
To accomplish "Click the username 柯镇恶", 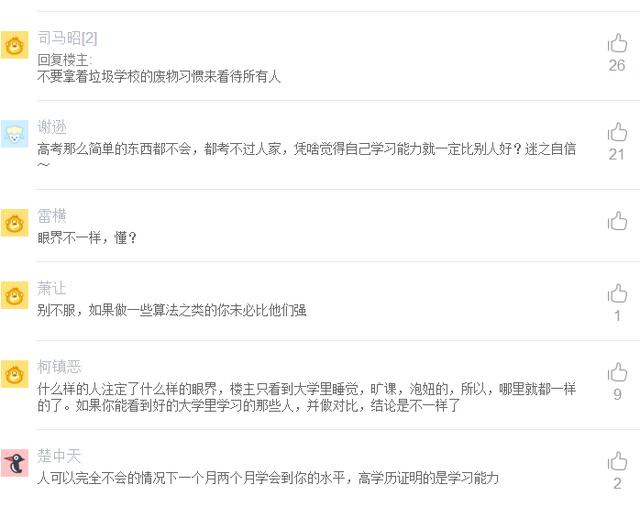I will [x=59, y=367].
